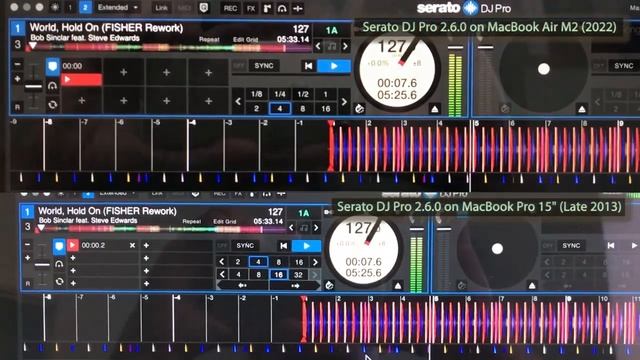Click beat jump forward arrow, bottom deck
Viewport: 640px width, 360px height.
295,286
